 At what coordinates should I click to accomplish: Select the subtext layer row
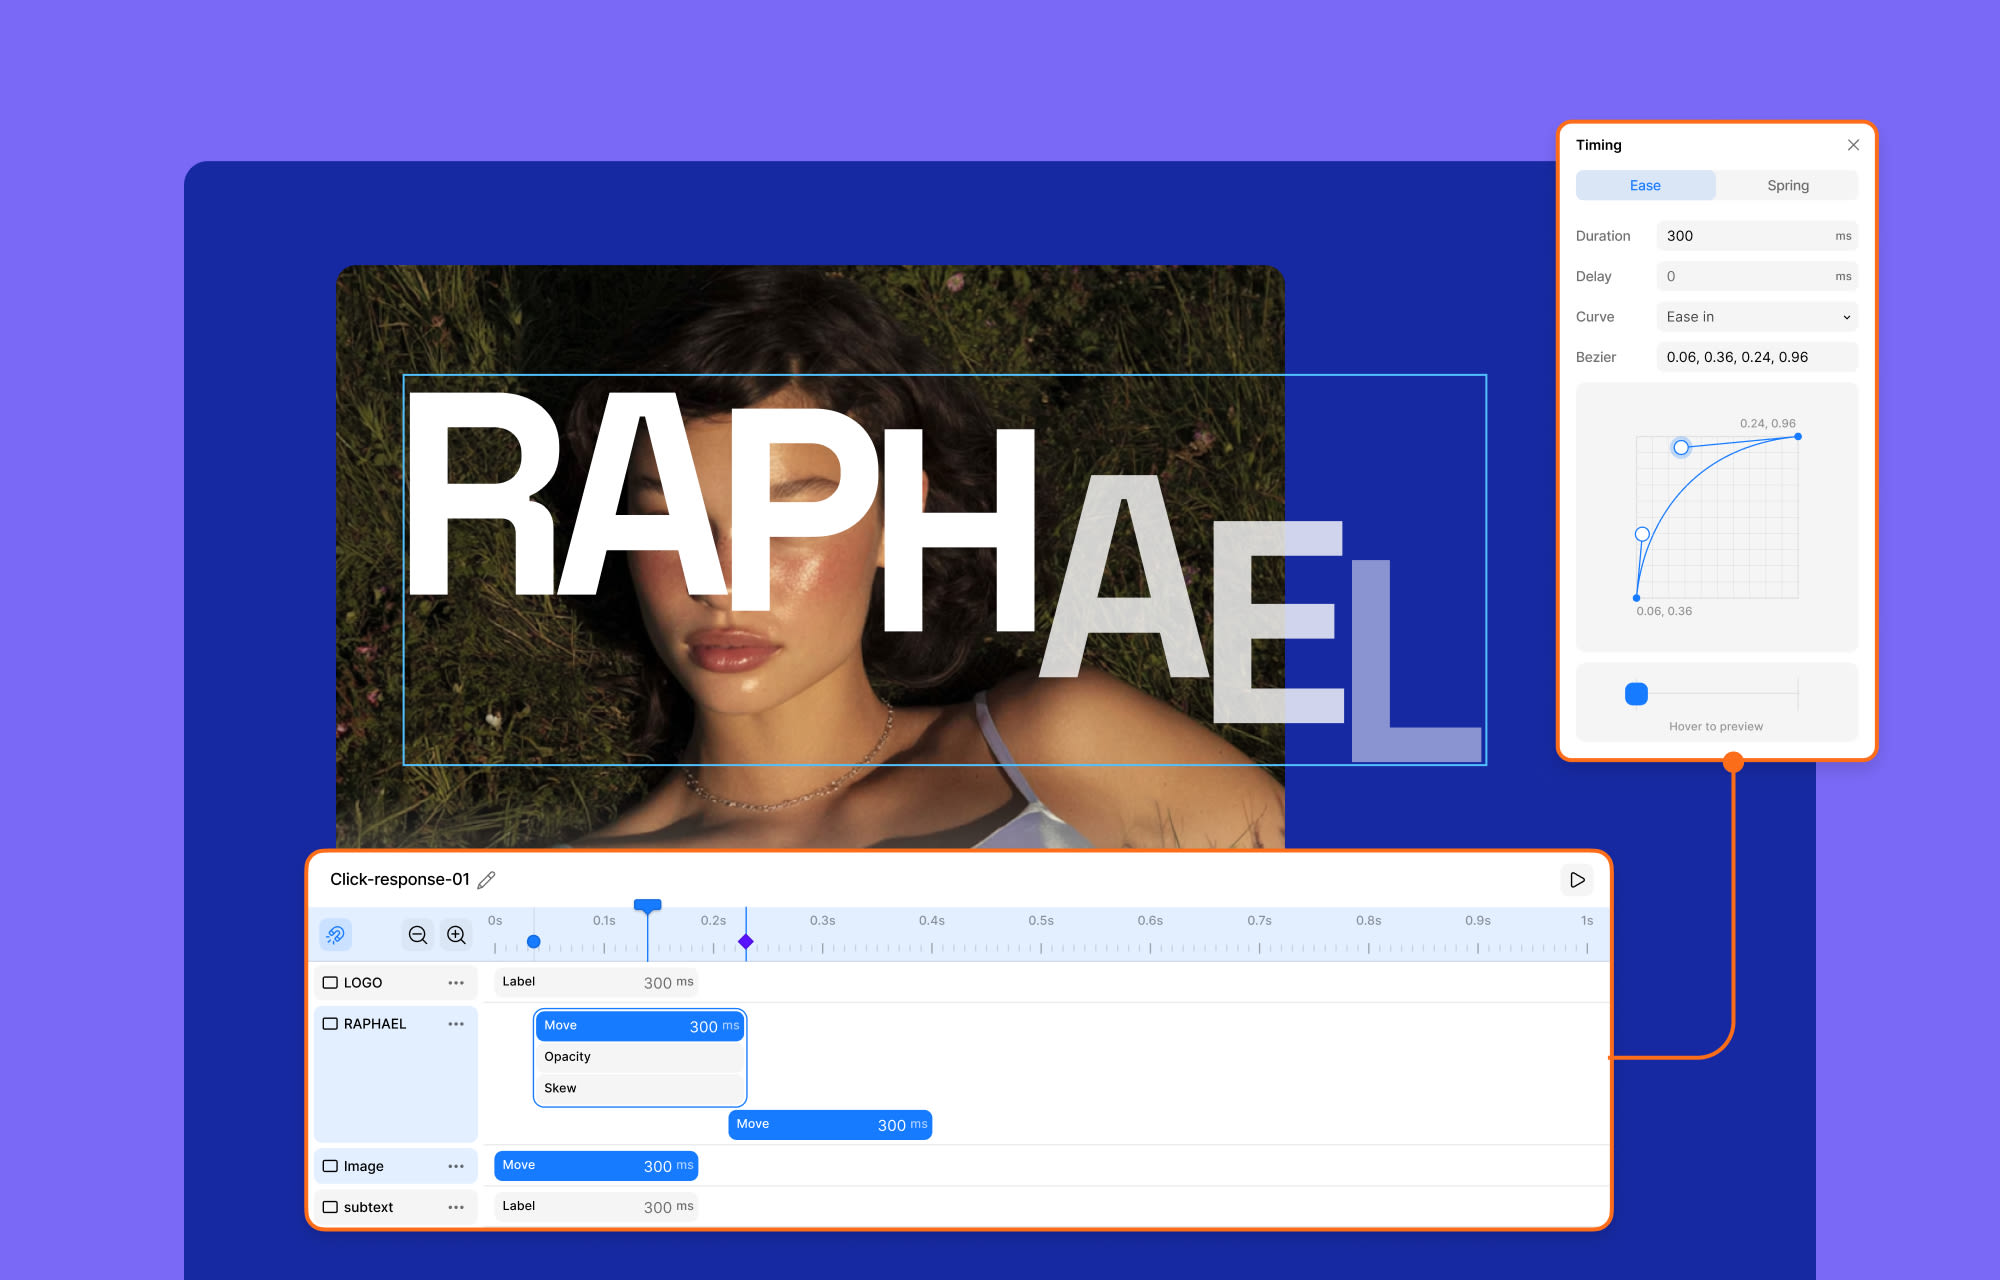coord(396,1207)
